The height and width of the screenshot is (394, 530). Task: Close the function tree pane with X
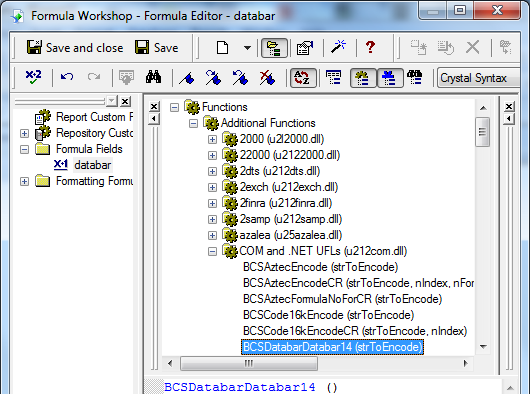154,107
